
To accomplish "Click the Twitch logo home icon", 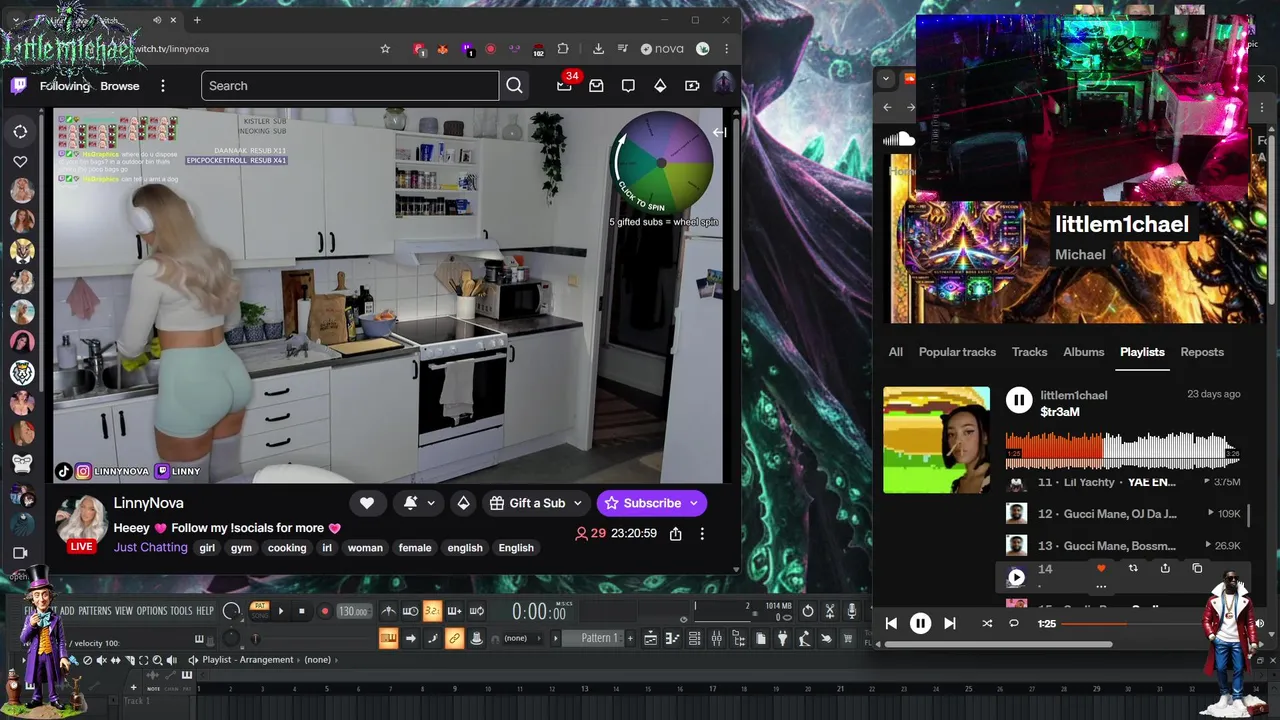I will [x=18, y=86].
